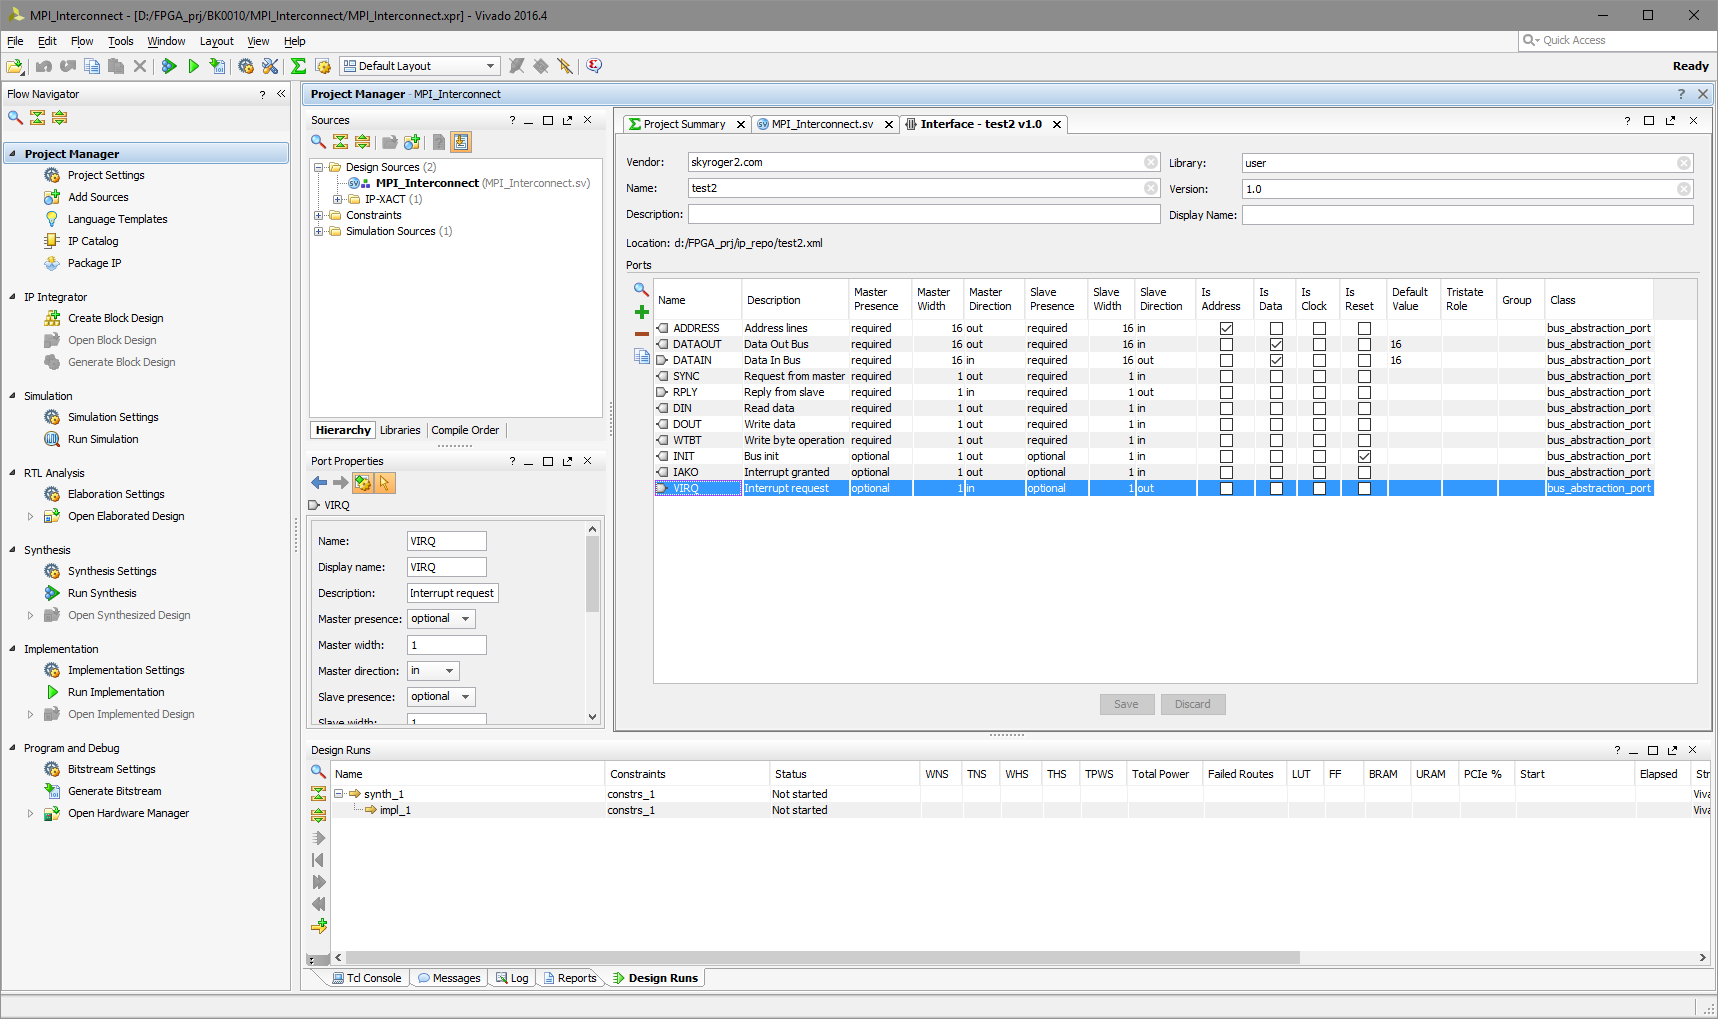This screenshot has width=1718, height=1019.
Task: Click the copy port icon beside Ports table
Action: pos(642,356)
